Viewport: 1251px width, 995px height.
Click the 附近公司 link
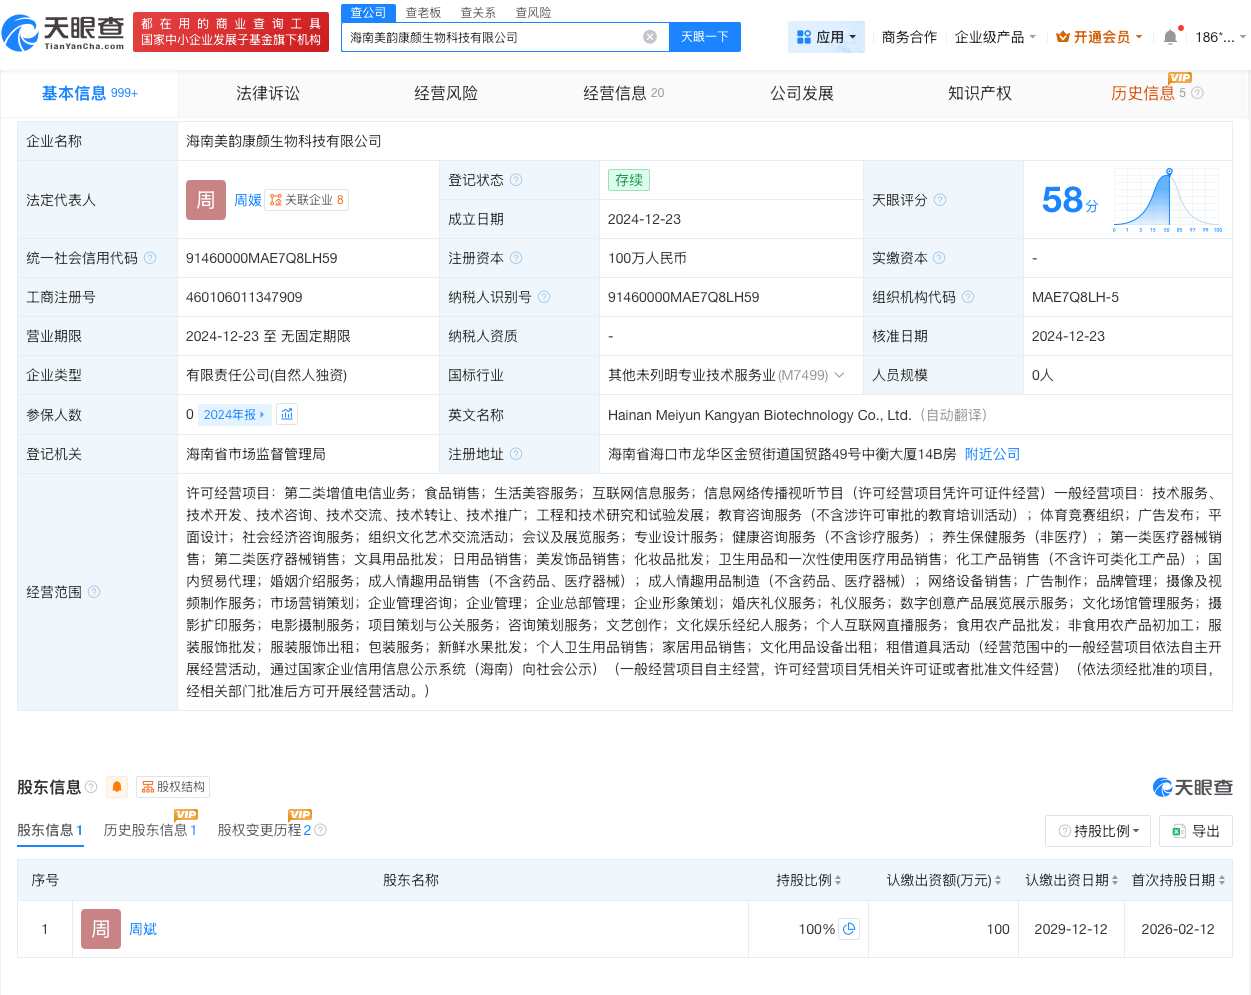[x=992, y=454]
